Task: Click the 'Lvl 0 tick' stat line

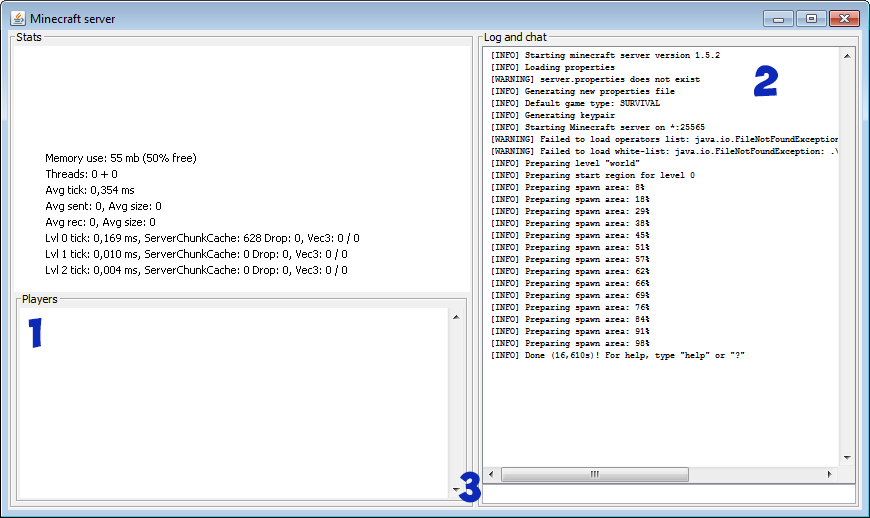Action: tap(203, 238)
